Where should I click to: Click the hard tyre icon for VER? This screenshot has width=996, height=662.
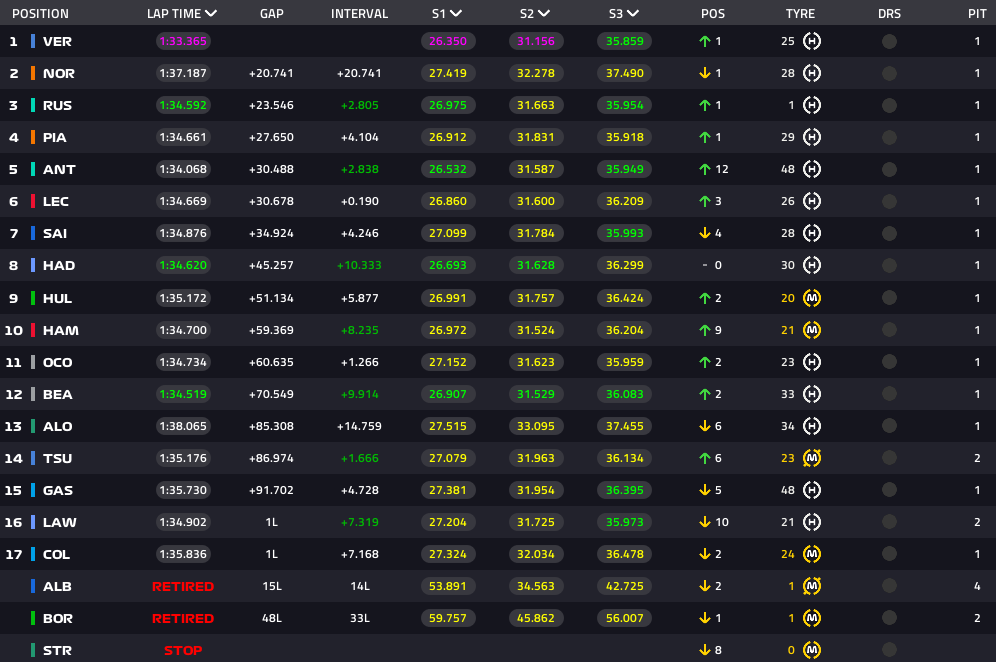click(x=812, y=41)
